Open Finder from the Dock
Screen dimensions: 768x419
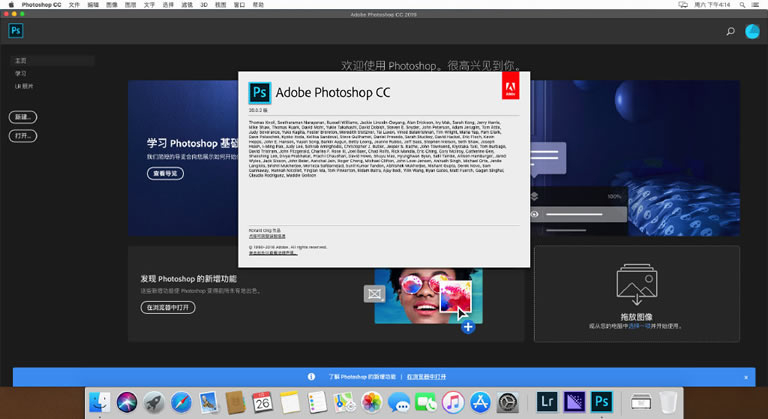tap(100, 402)
